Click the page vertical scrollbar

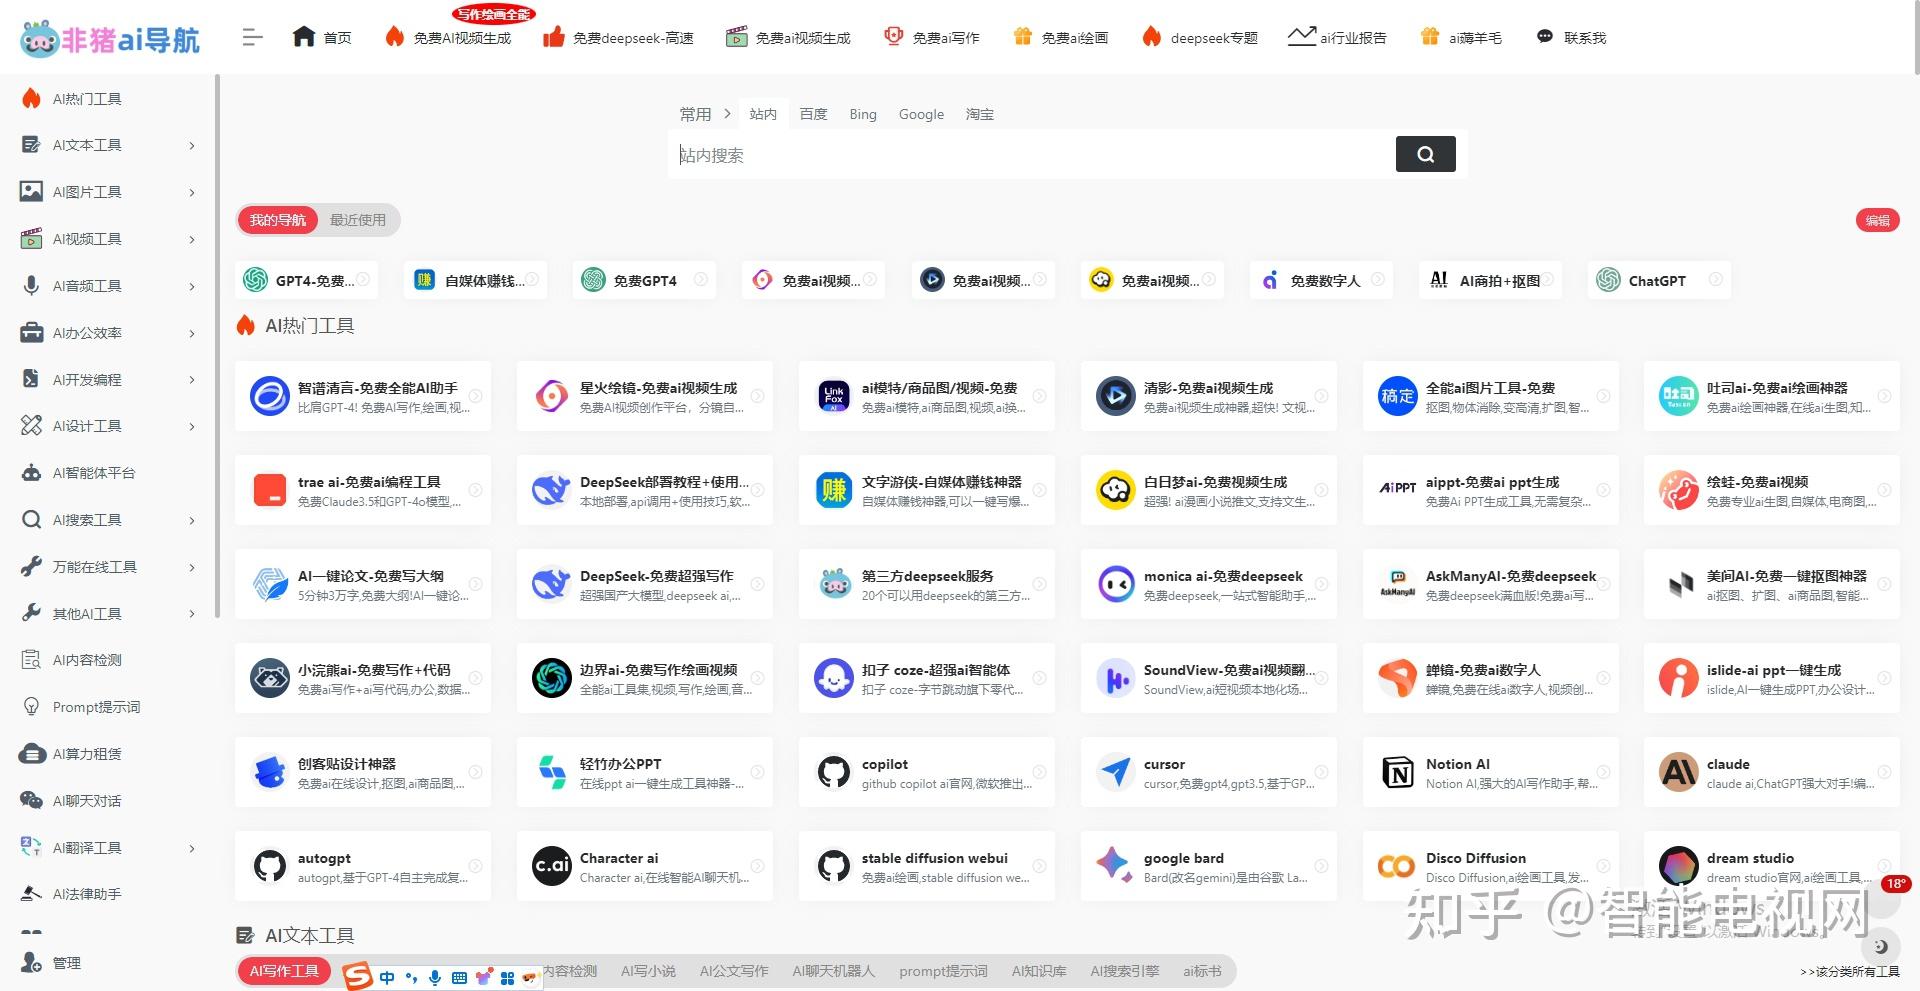click(1915, 38)
